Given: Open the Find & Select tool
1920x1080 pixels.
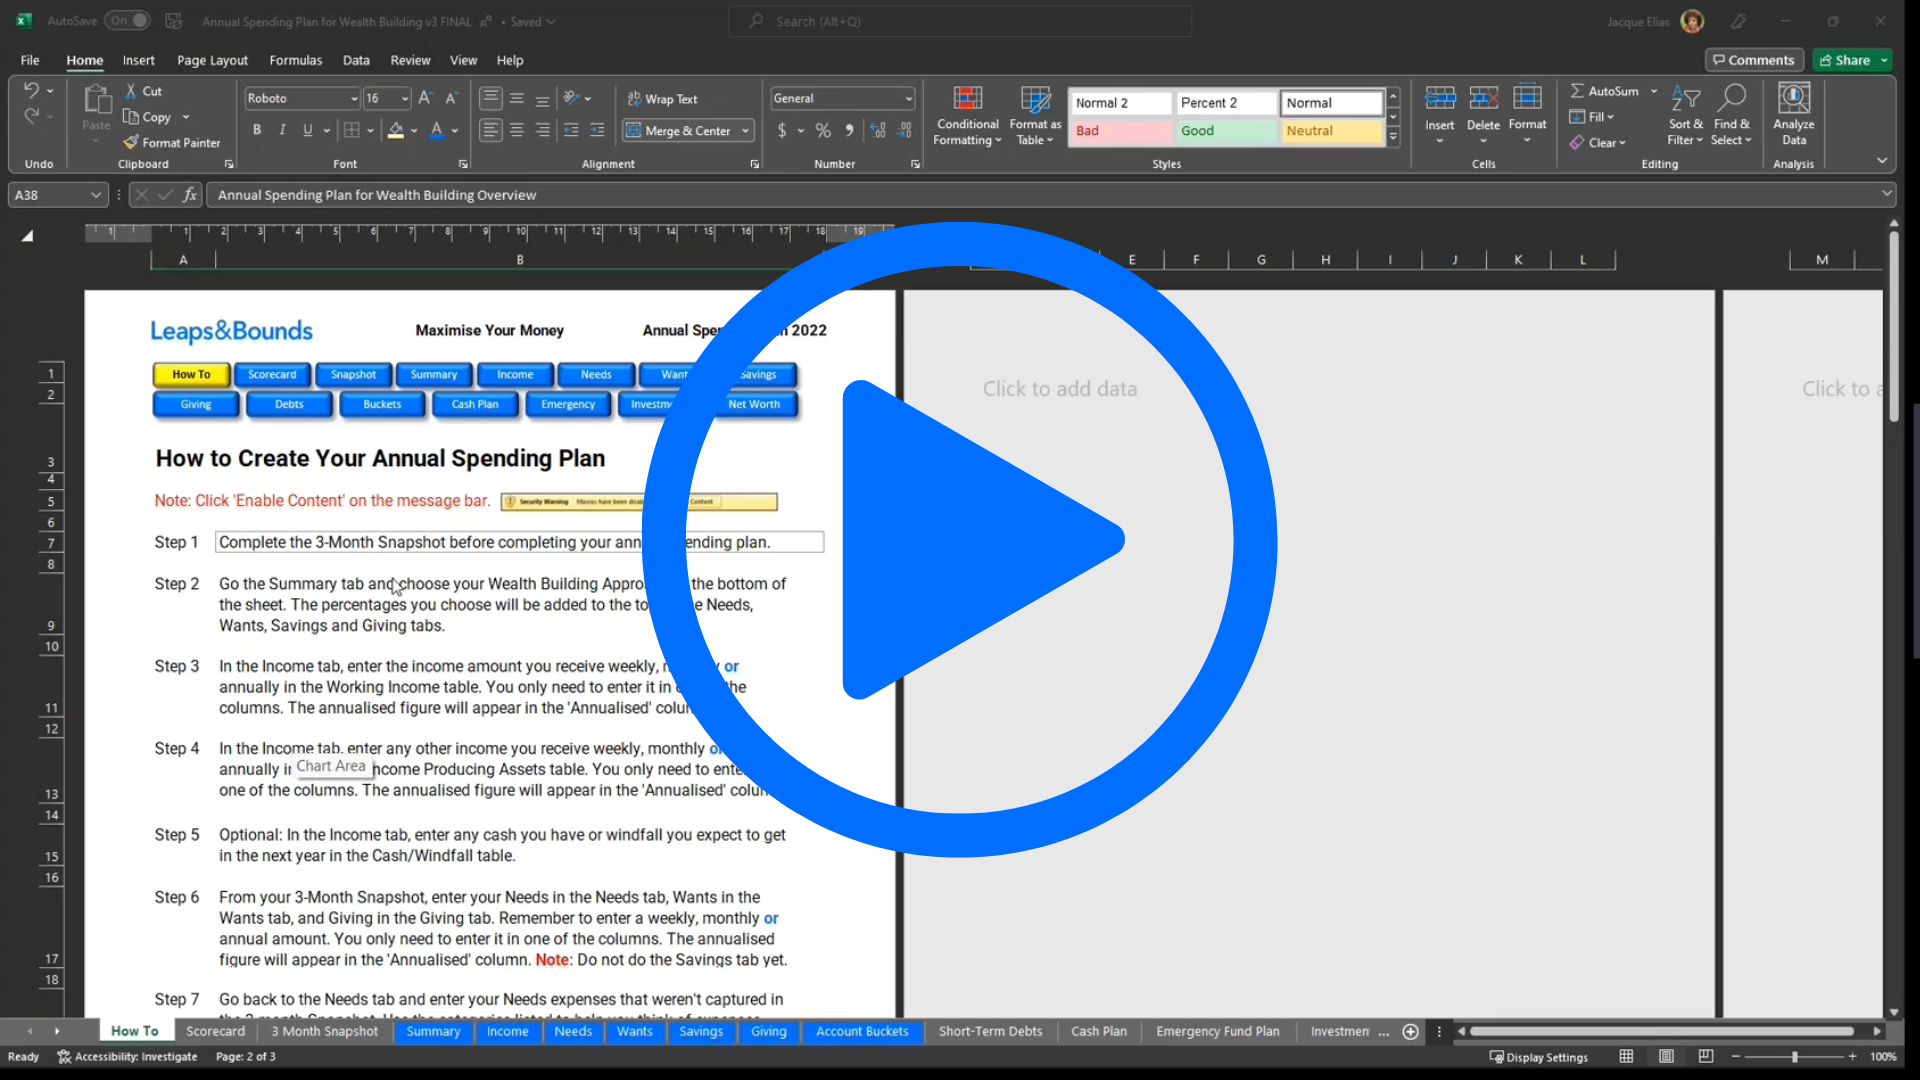Looking at the screenshot, I should pos(1731,98).
